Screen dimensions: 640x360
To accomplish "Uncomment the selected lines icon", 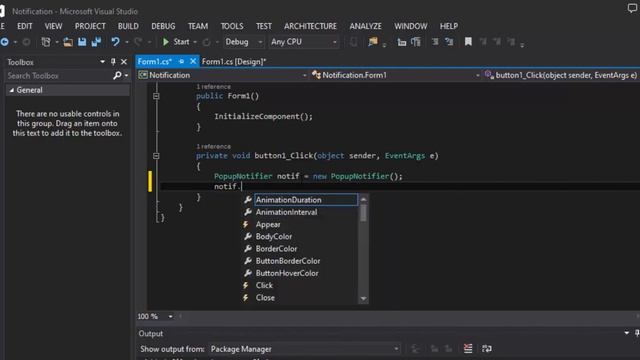I will 449,42.
